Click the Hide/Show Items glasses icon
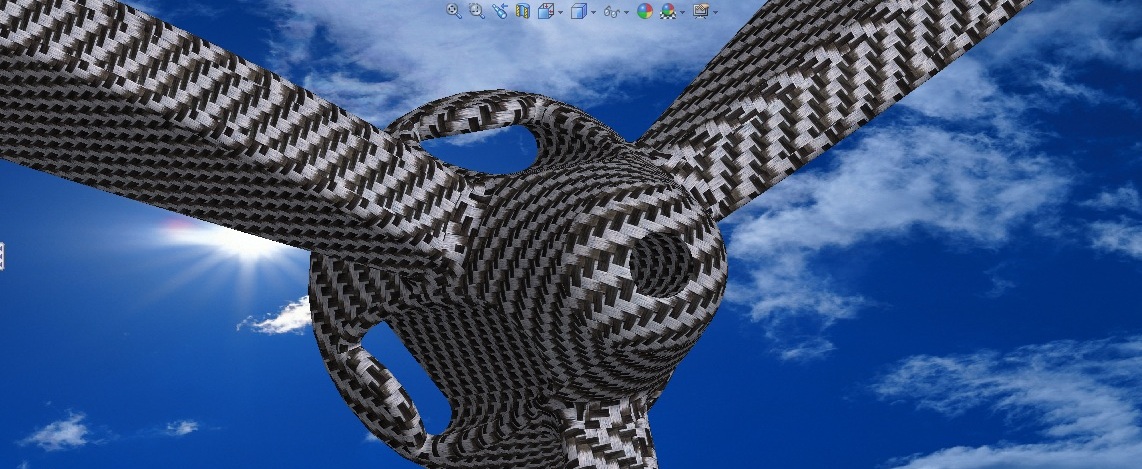The image size is (1142, 469). tap(612, 11)
